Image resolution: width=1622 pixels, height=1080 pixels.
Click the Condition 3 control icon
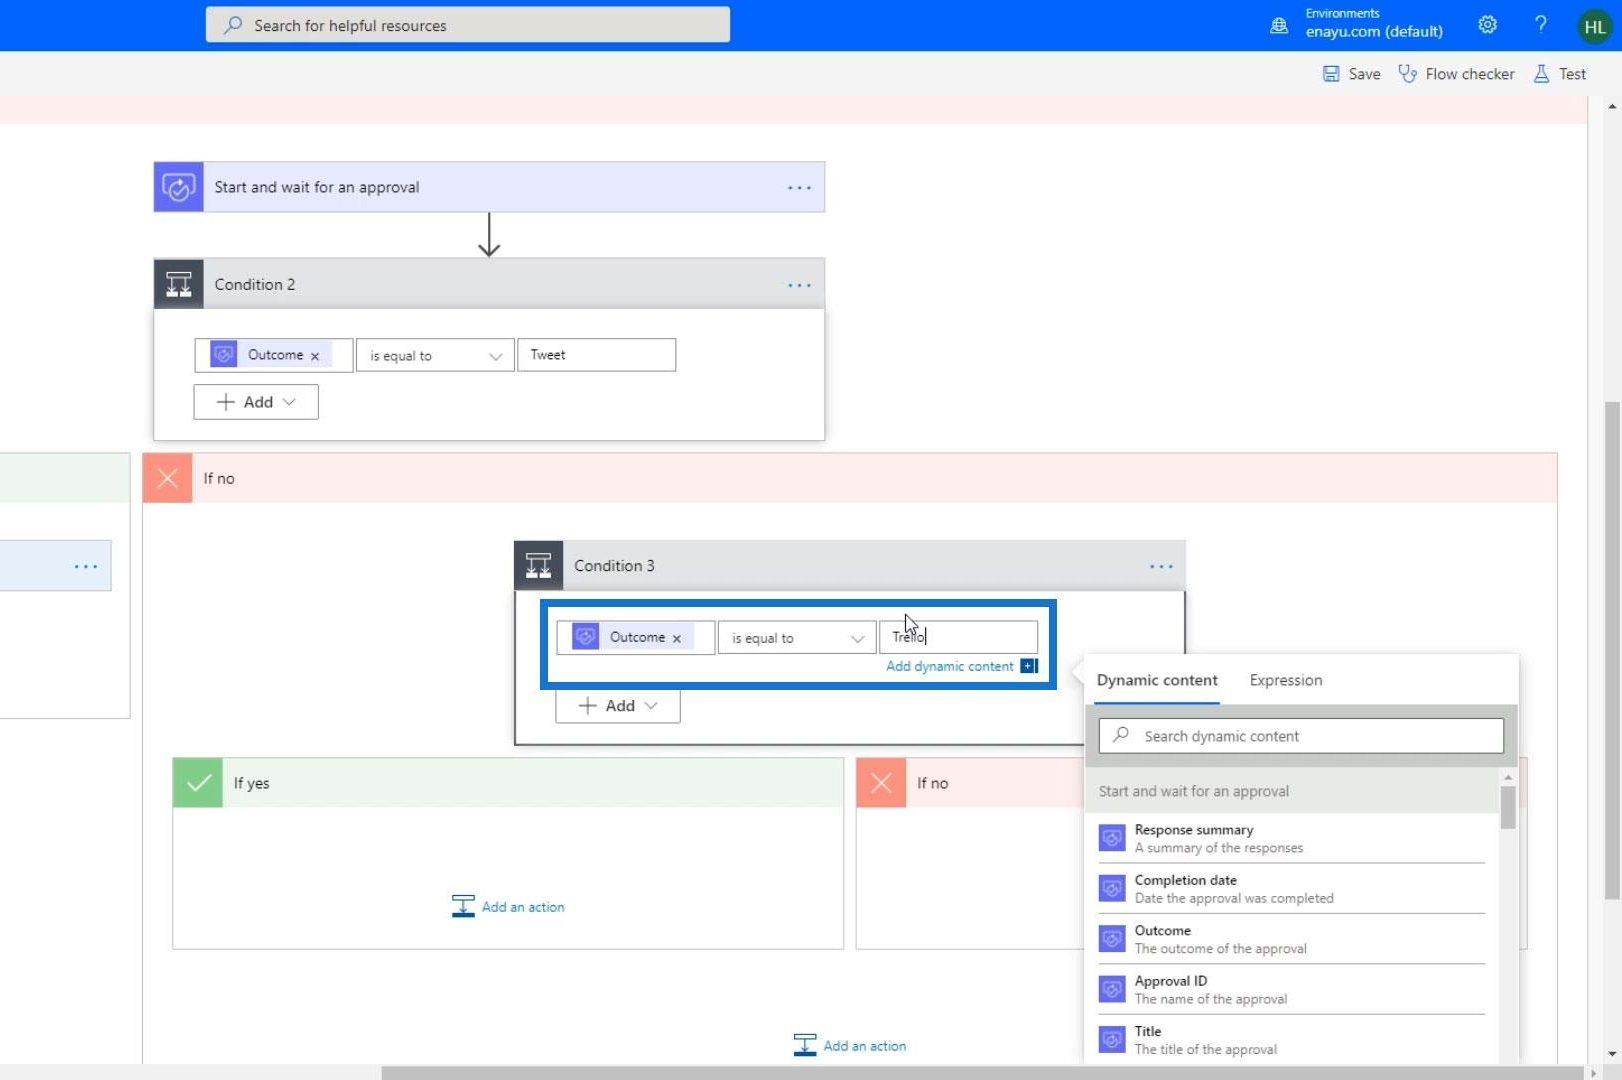click(x=538, y=566)
